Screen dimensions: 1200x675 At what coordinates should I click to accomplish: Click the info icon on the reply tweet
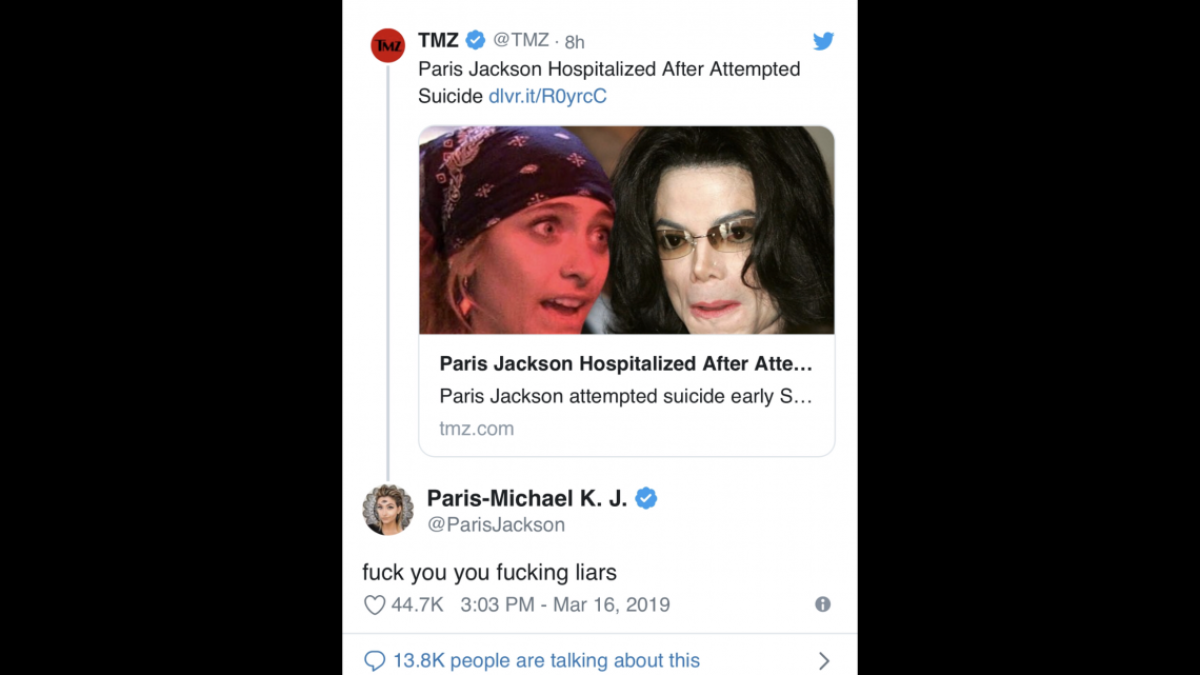click(822, 604)
